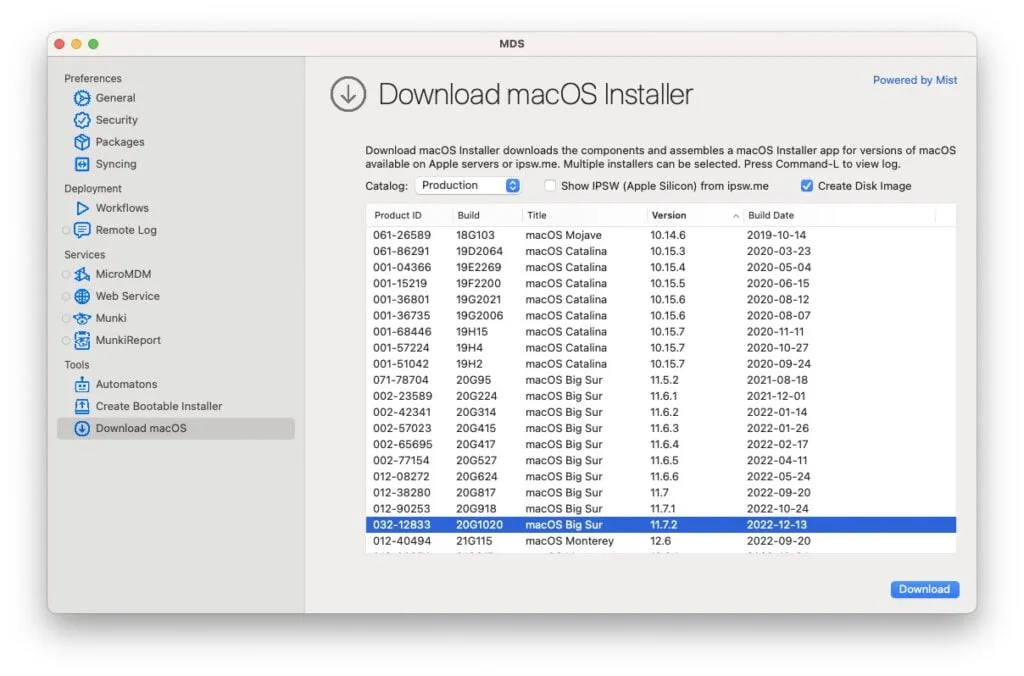The height and width of the screenshot is (676, 1024).
Task: Open General preferences icon
Action: click(82, 98)
